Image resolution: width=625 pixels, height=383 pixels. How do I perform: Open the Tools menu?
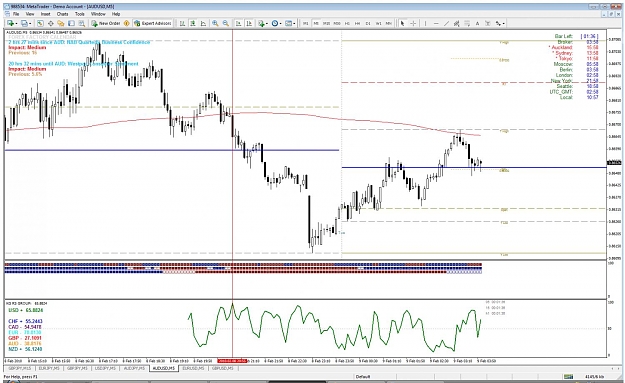tap(80, 14)
